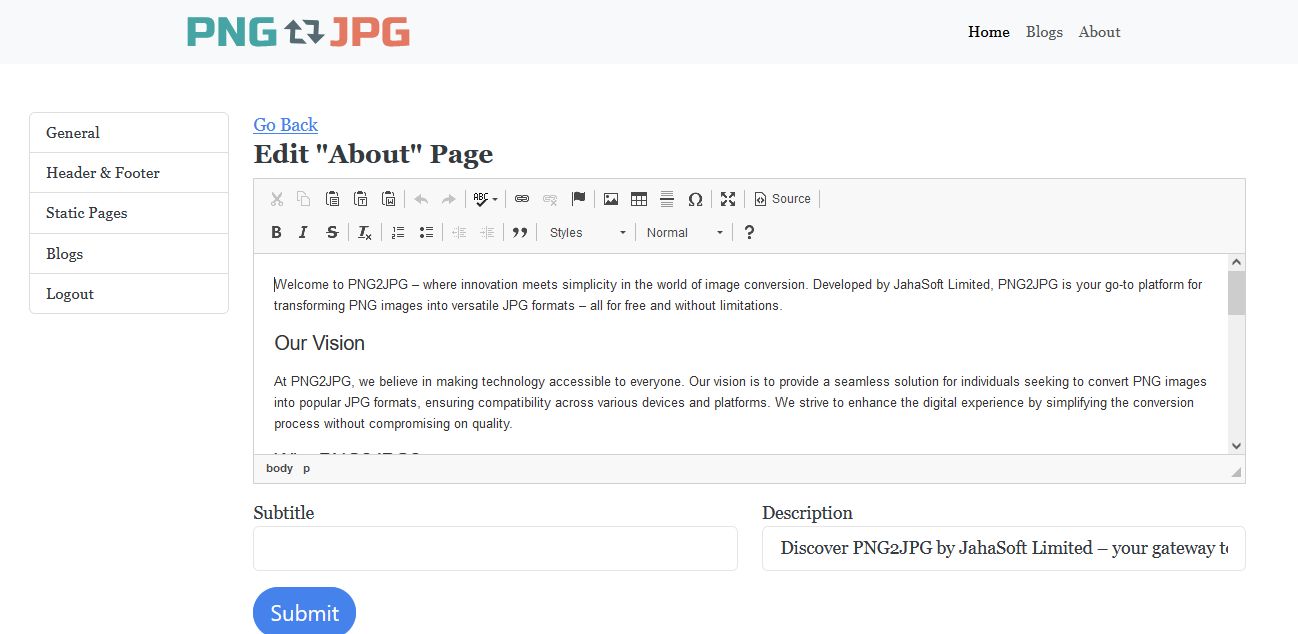Go to Blogs in top navigation
Viewport: 1298px width, 634px height.
[1044, 32]
